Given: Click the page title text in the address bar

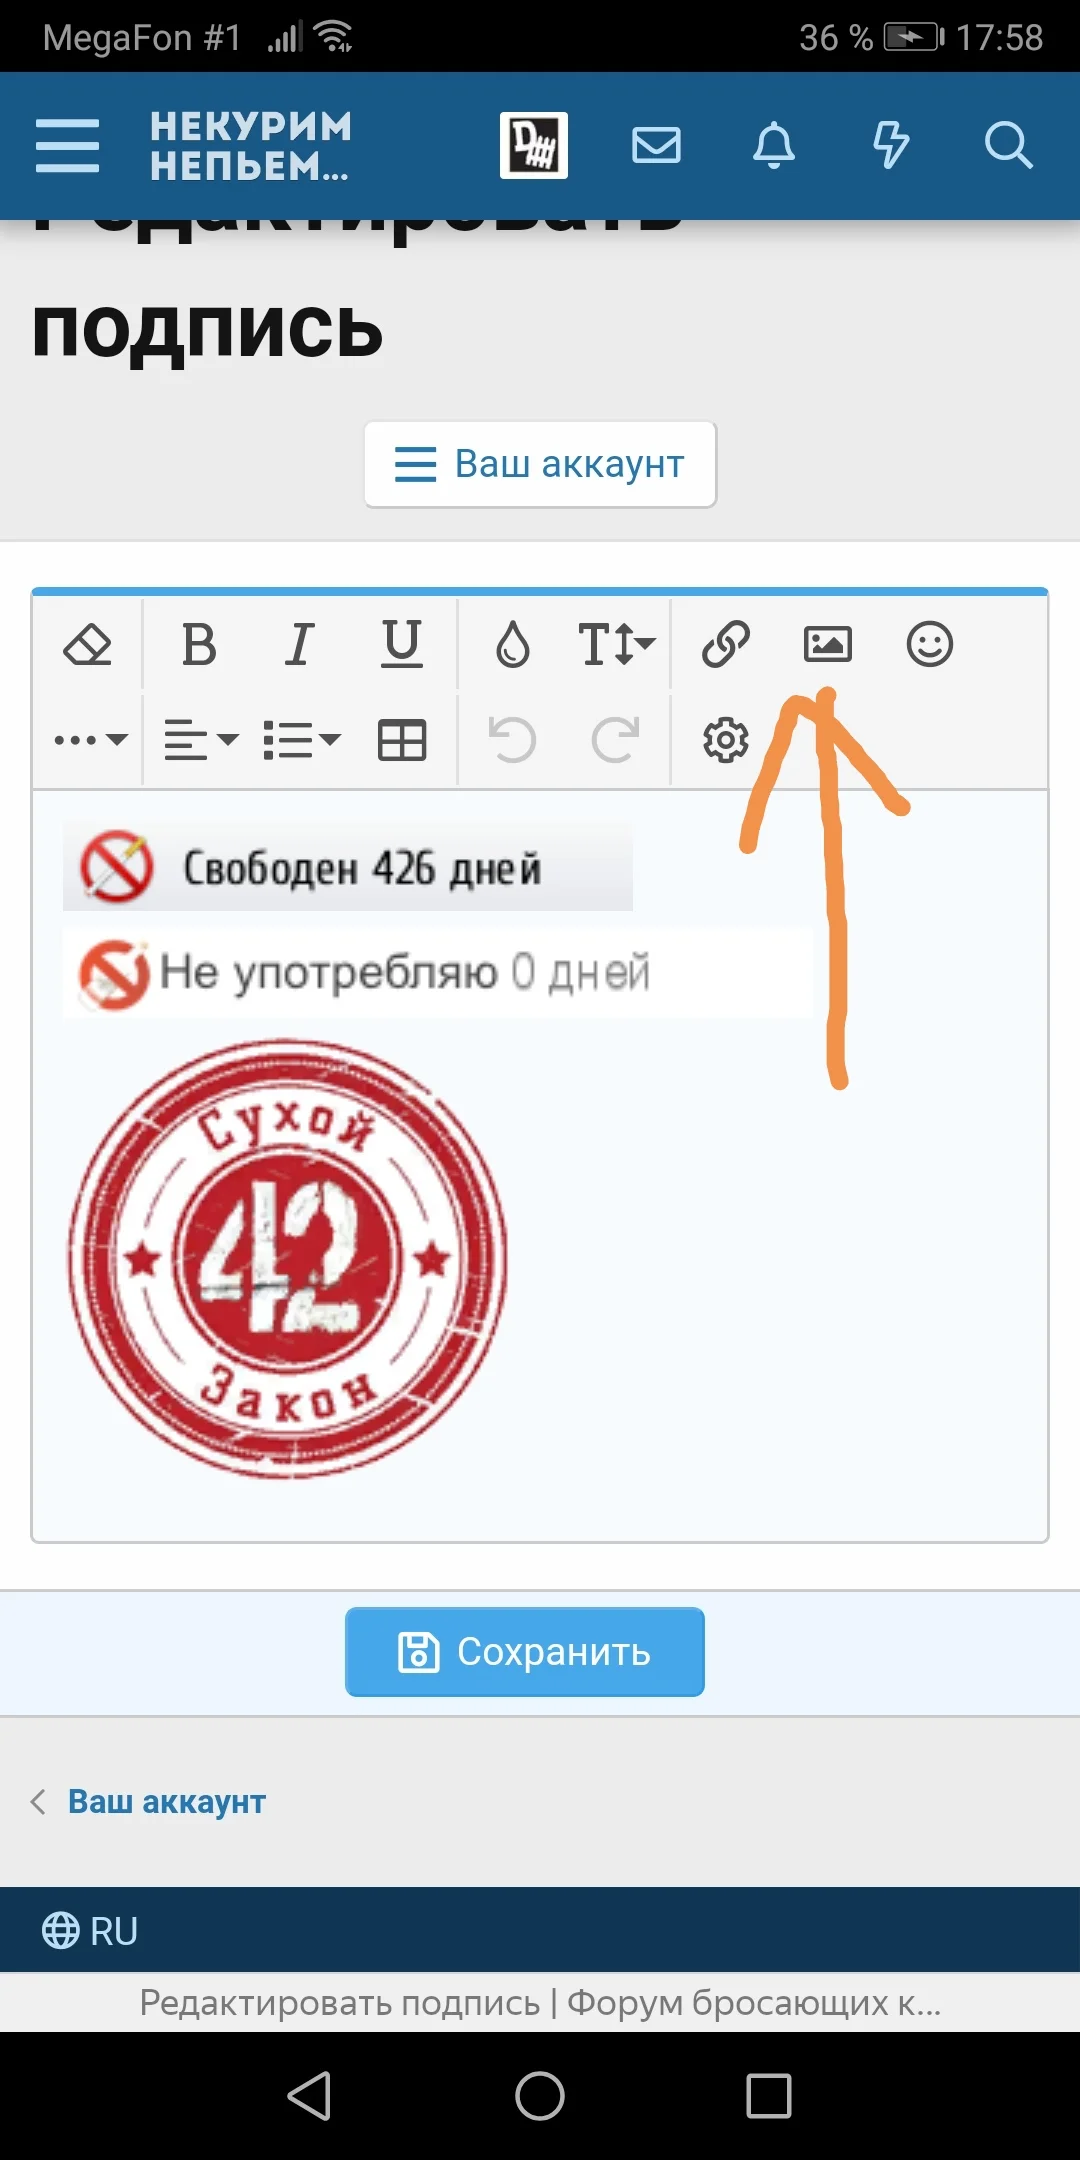Looking at the screenshot, I should pos(540,2003).
